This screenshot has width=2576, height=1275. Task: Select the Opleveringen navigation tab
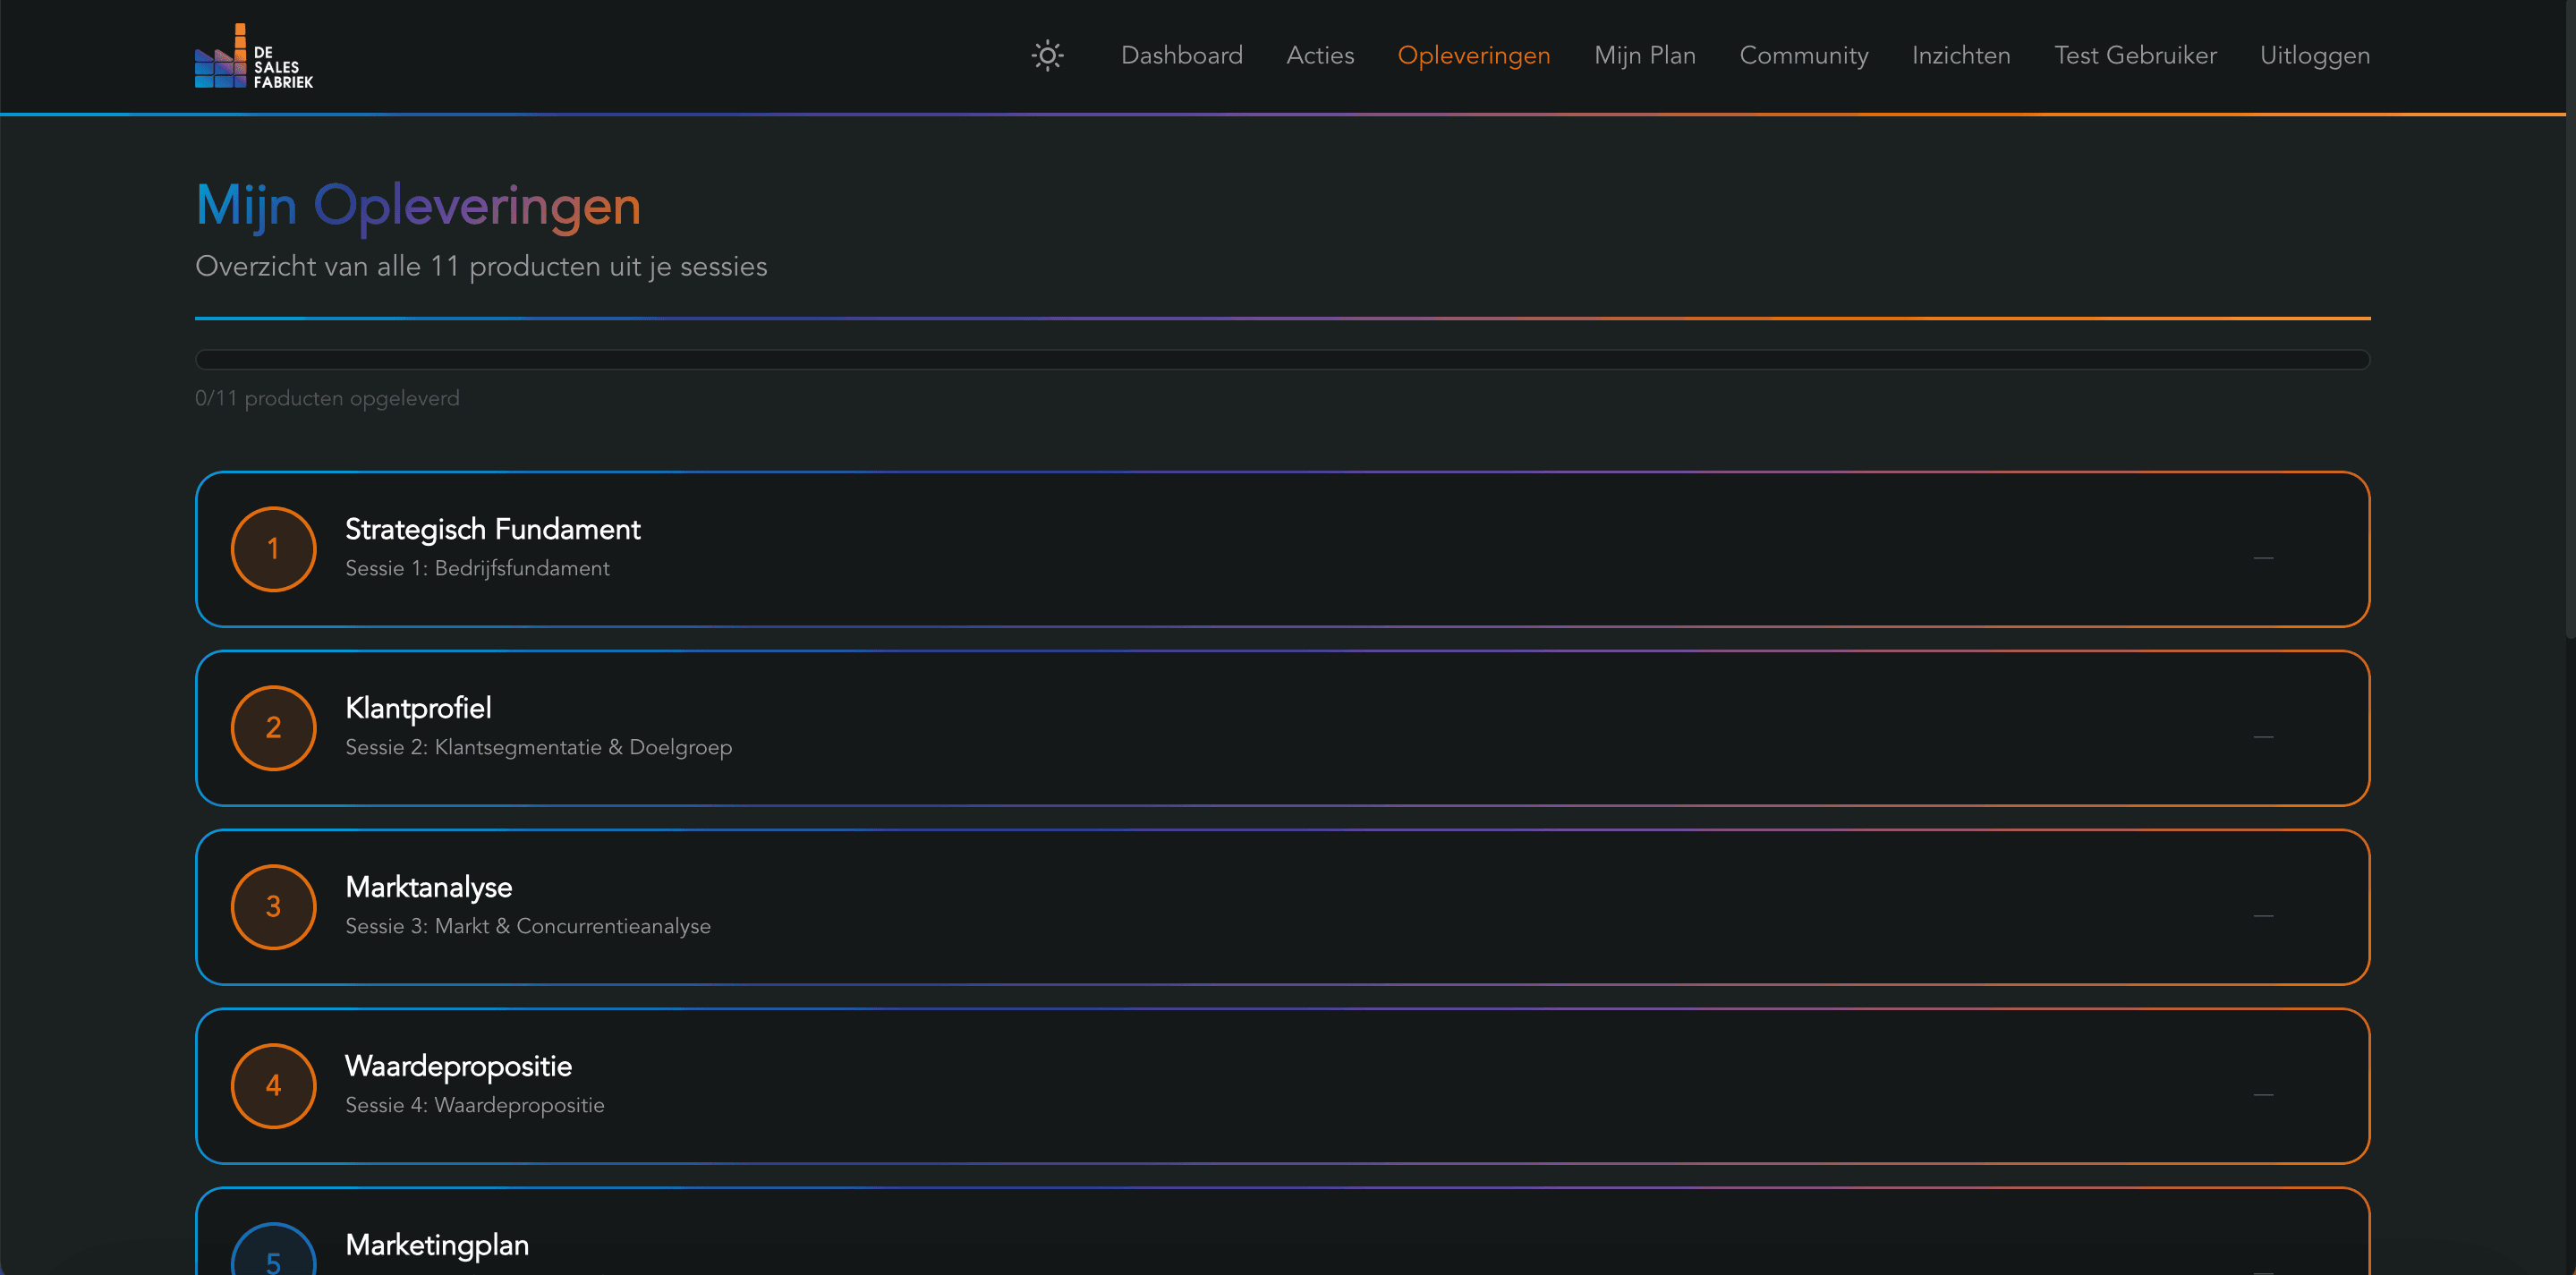point(1473,55)
